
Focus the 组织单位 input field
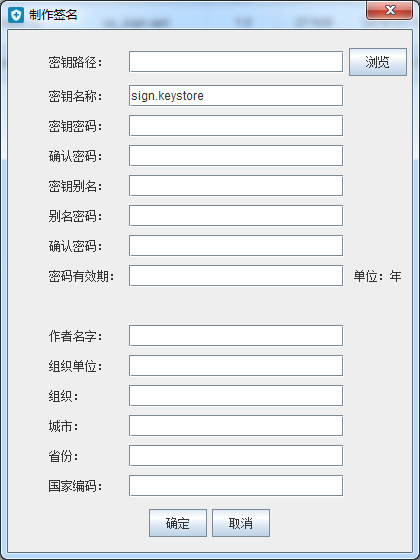pos(236,365)
